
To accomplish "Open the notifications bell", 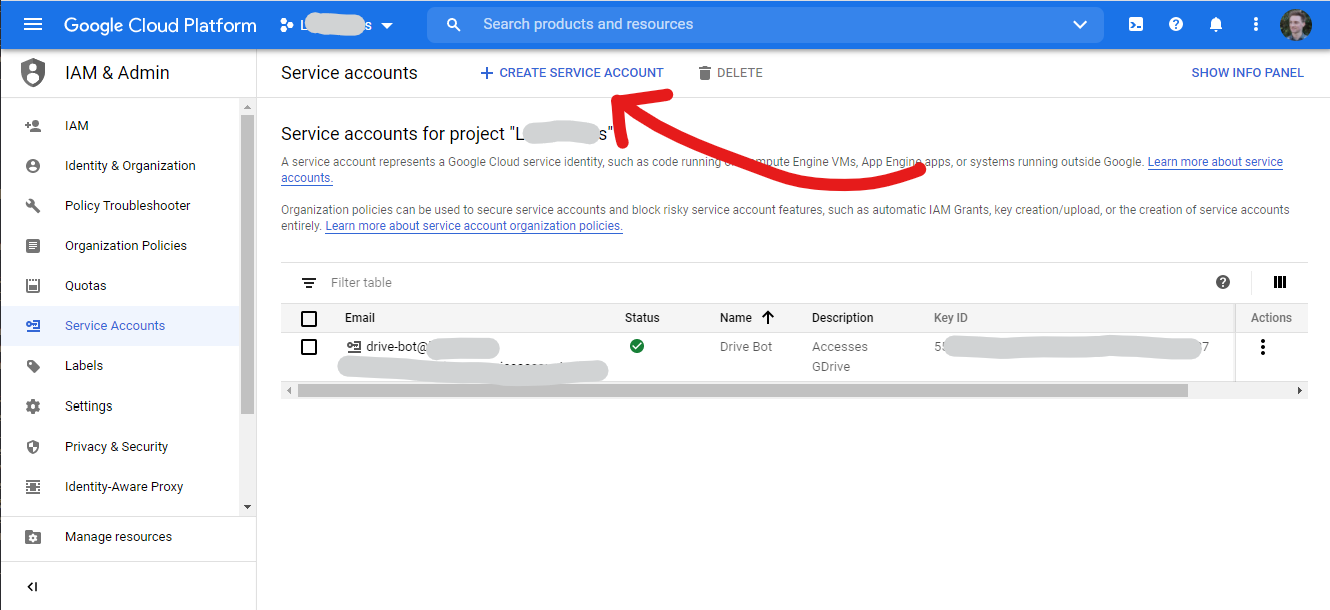I will 1216,25.
